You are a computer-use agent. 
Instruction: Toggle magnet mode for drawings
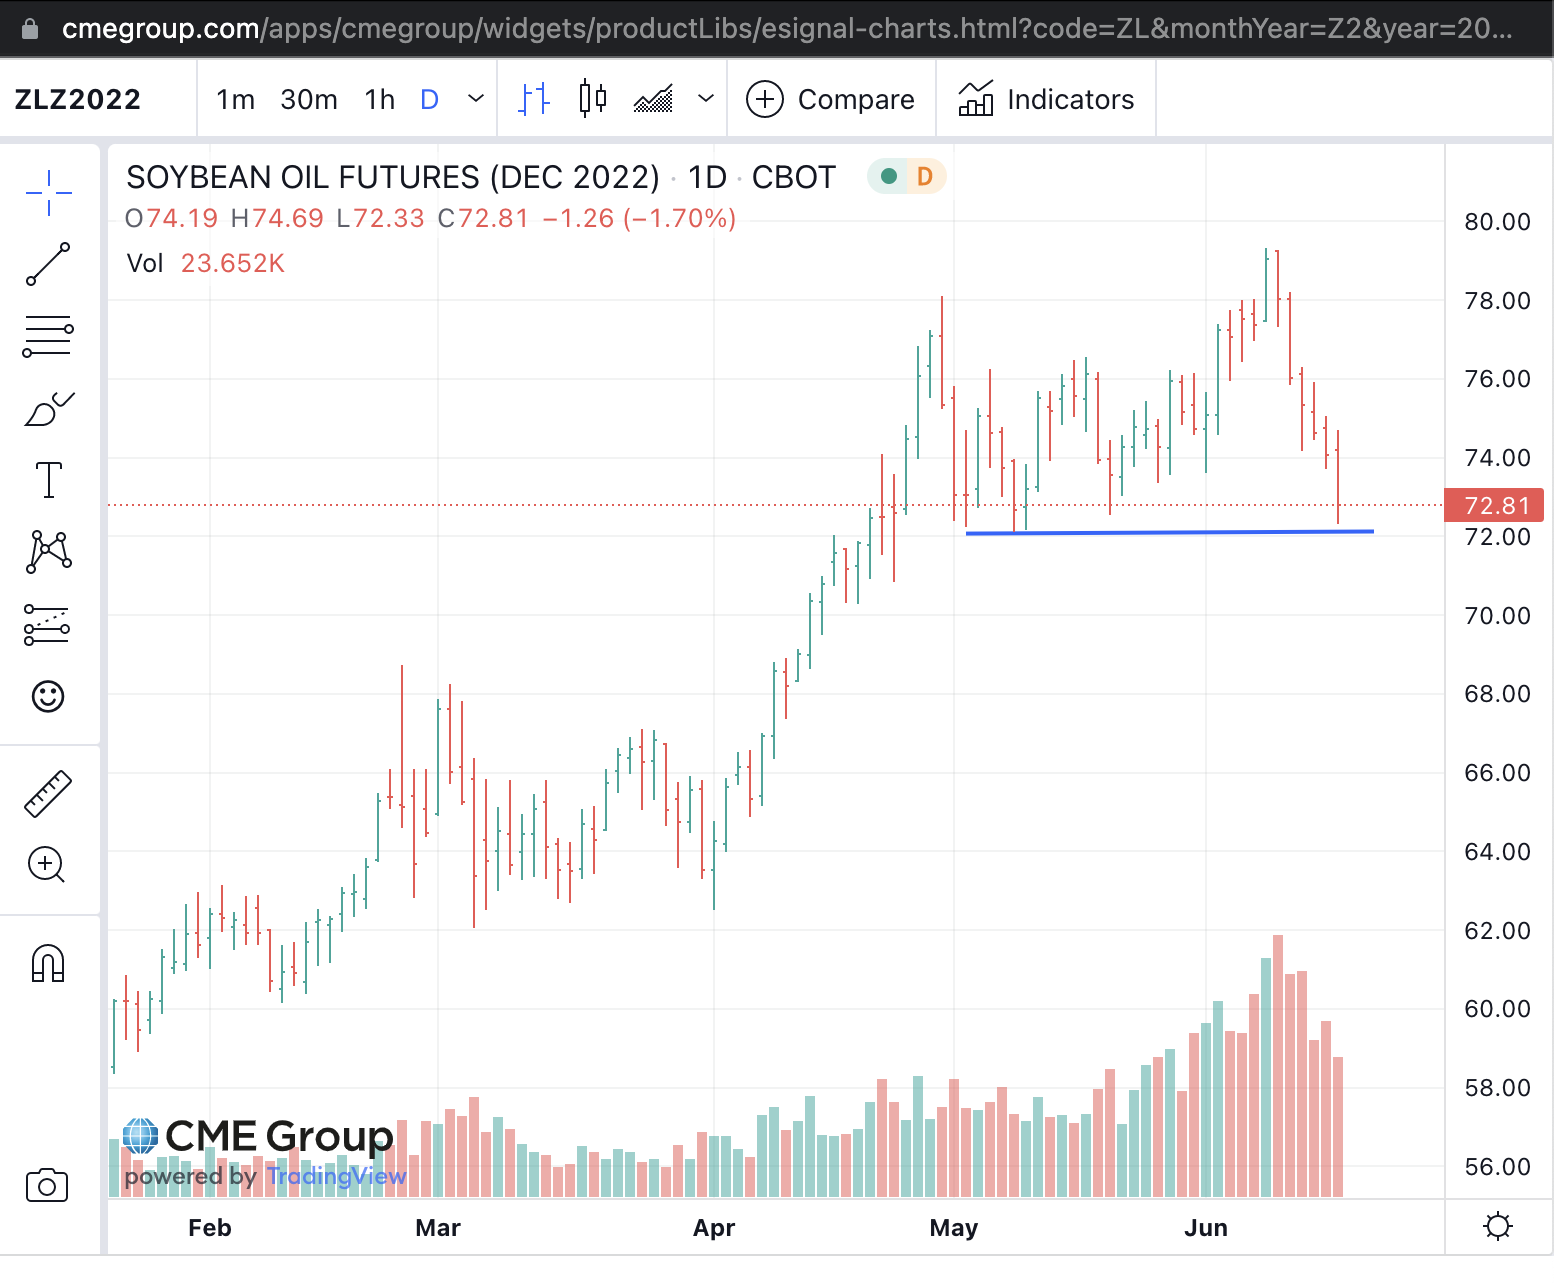pos(48,964)
